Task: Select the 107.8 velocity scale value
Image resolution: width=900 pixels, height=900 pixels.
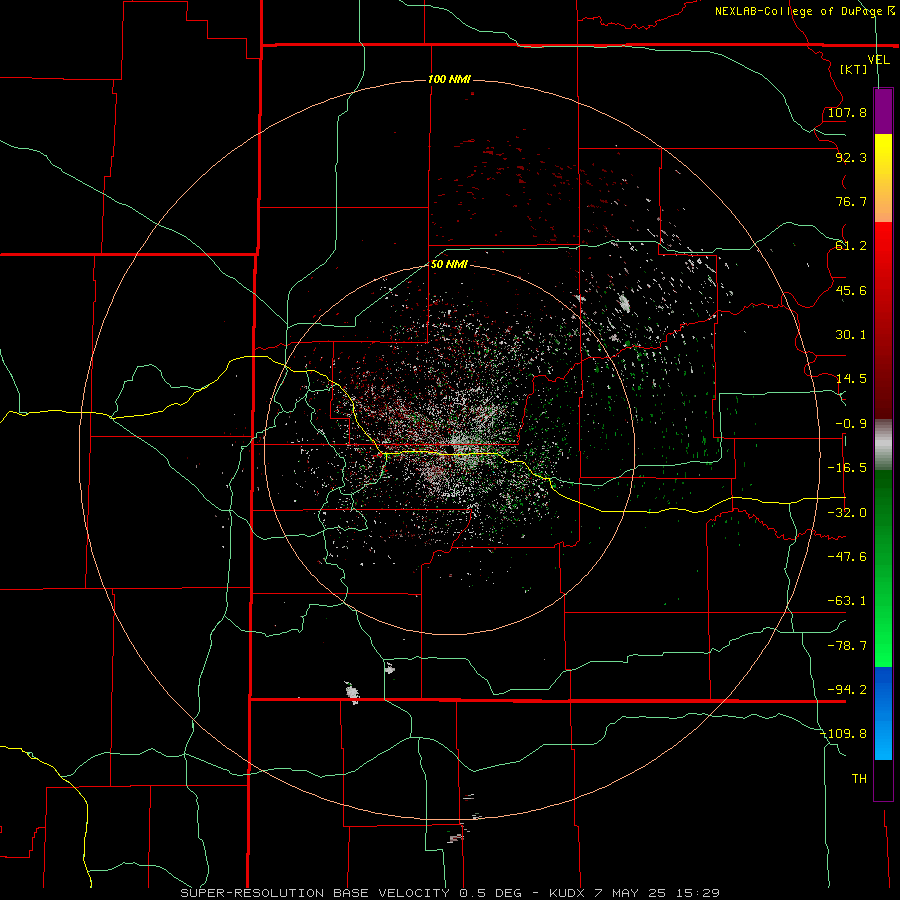Action: (x=847, y=112)
